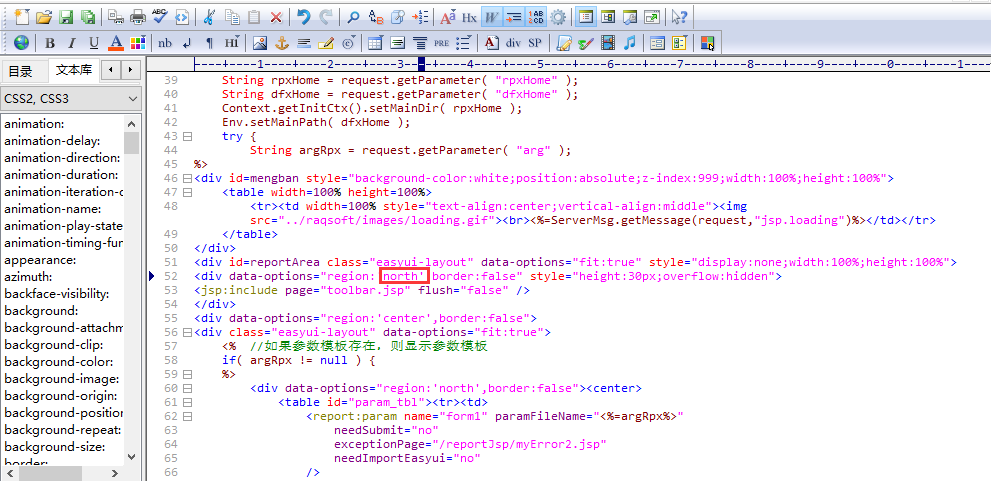This screenshot has height=481, width=991.
Task: Select the 文本库 tab
Action: 74,70
